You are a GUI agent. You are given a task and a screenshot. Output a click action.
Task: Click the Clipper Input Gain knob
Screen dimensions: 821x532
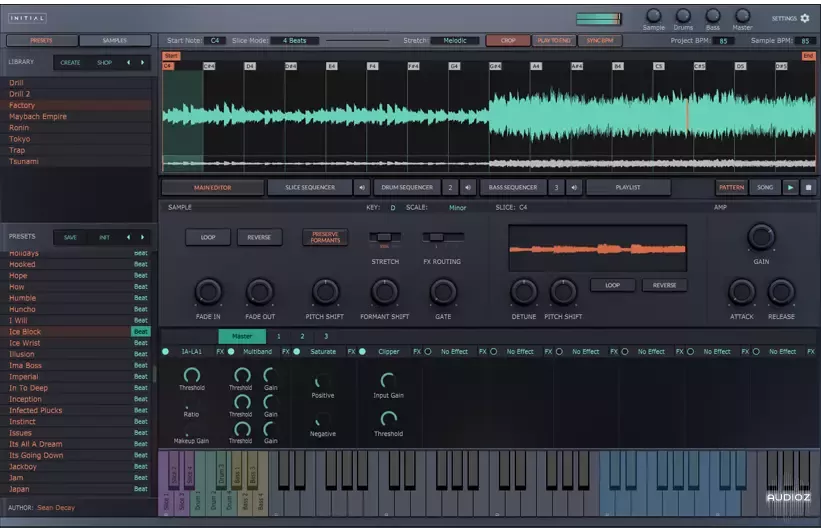(x=388, y=381)
